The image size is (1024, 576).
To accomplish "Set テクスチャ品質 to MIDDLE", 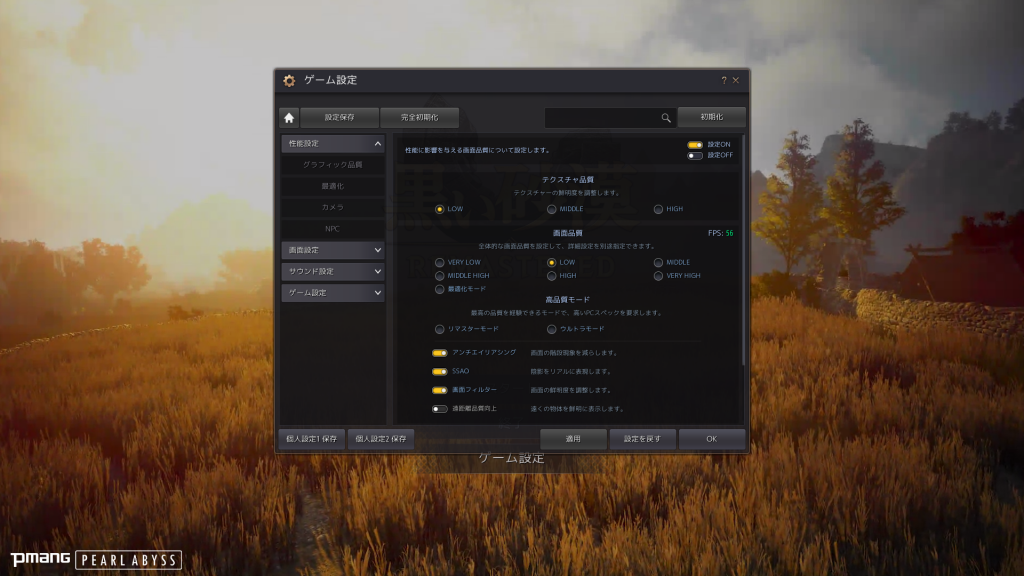I will 552,209.
